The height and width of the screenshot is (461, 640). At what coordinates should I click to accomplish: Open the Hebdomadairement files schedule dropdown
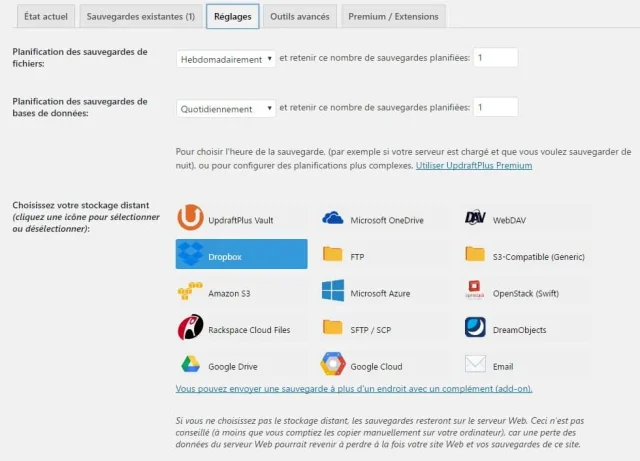(226, 59)
